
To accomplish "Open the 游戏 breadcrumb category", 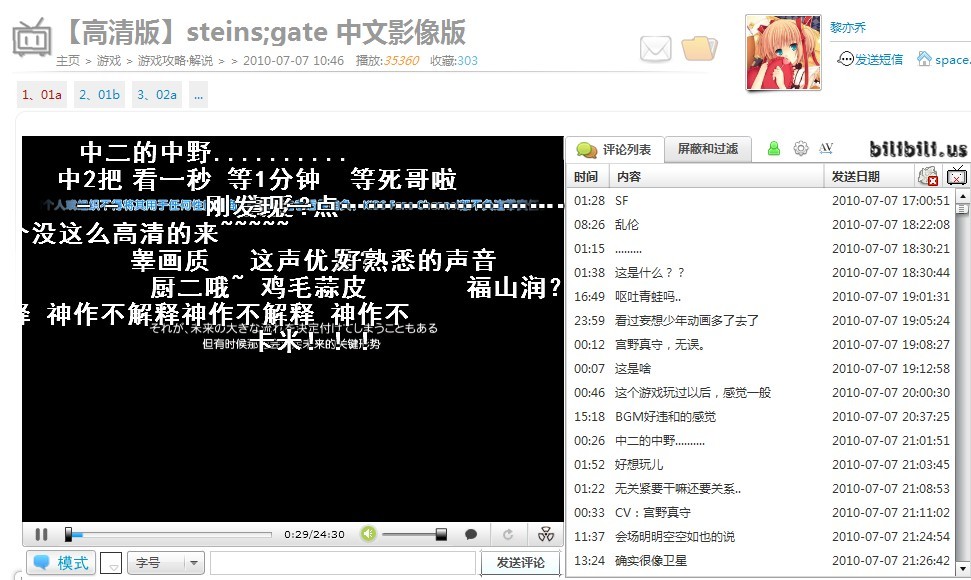I will click(x=109, y=61).
